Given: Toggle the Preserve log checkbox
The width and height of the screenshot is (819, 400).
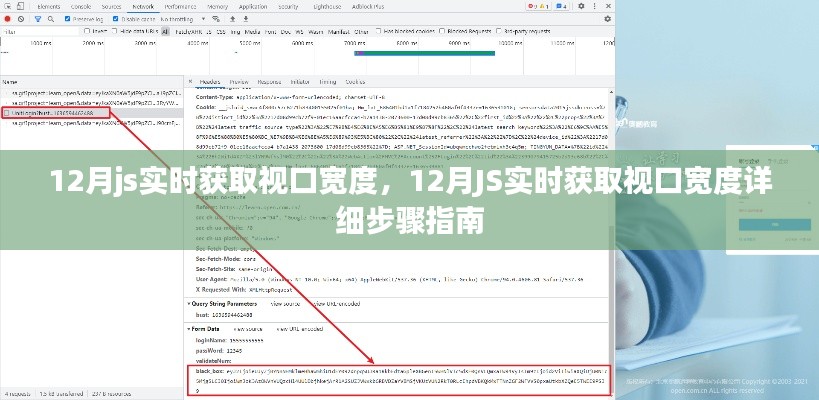Looking at the screenshot, I should 67,19.
